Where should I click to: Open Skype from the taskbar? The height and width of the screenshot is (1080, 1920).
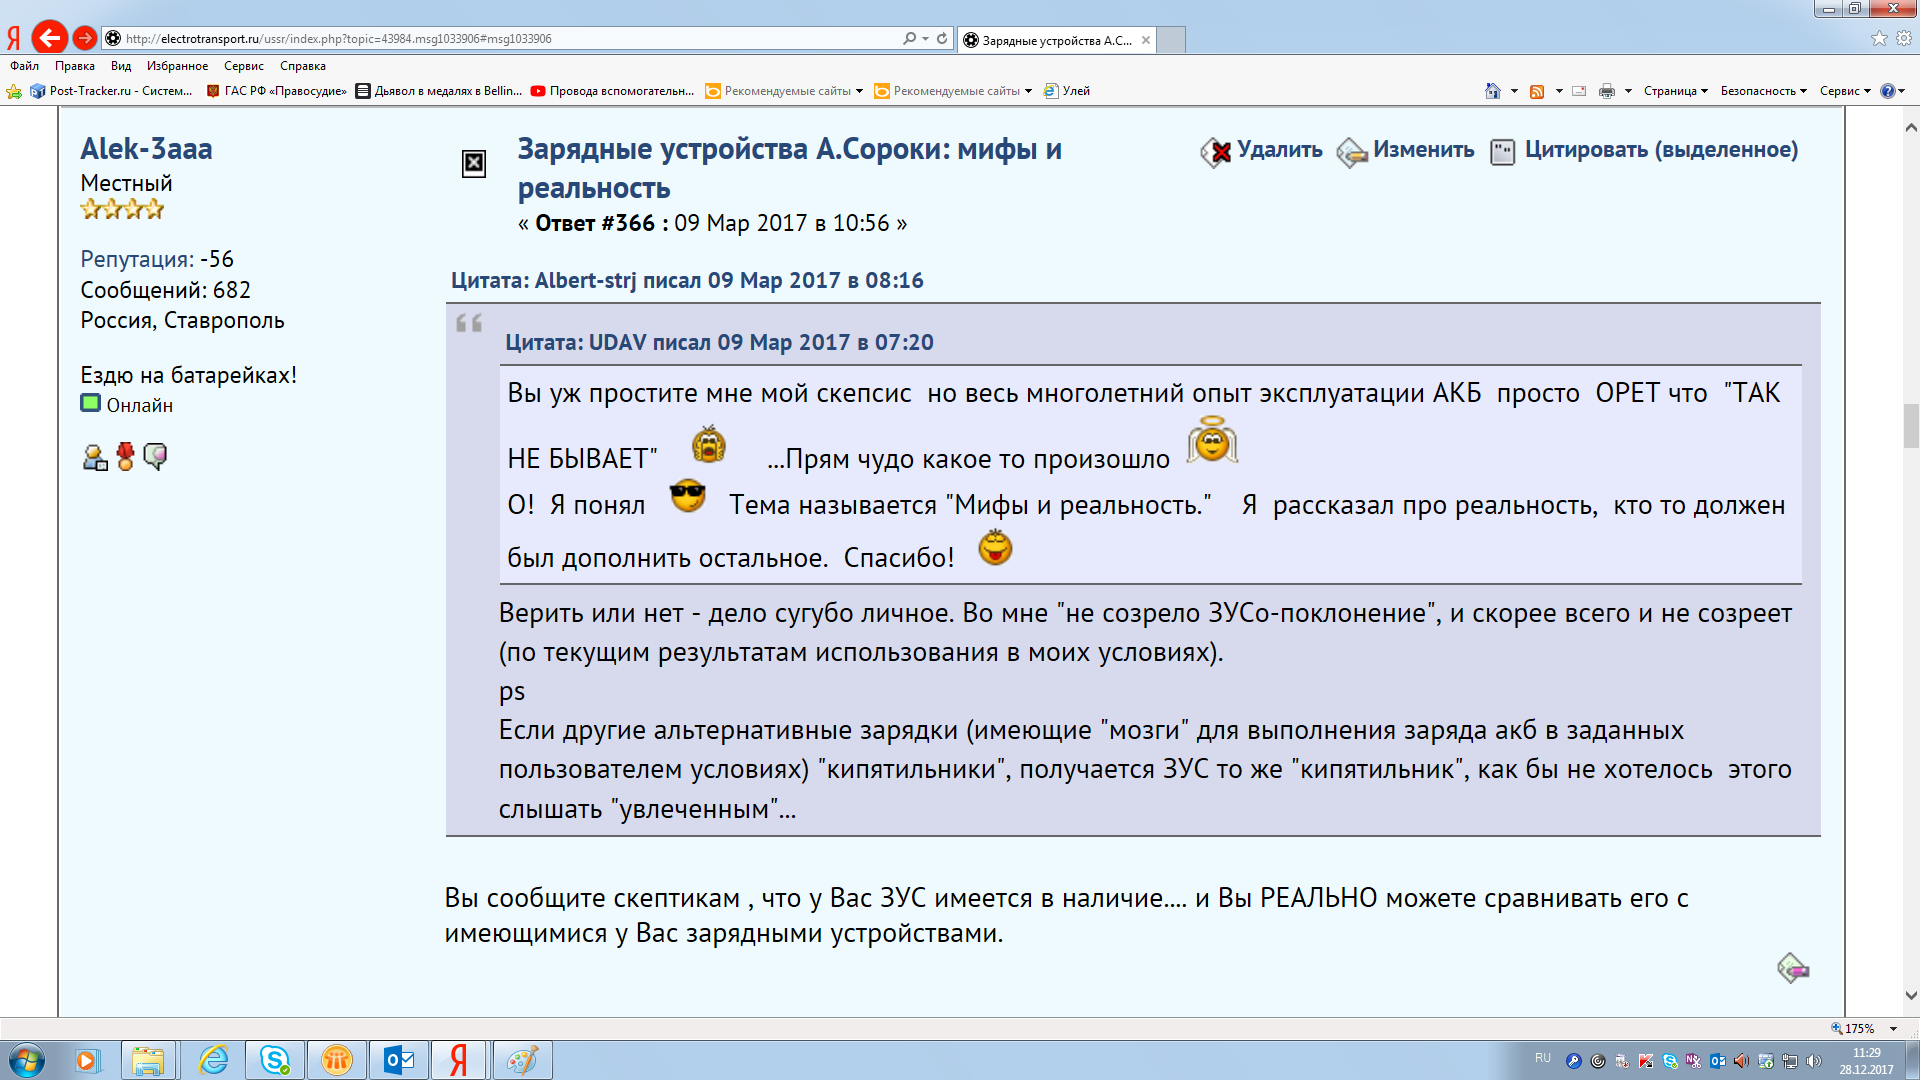coord(274,1059)
